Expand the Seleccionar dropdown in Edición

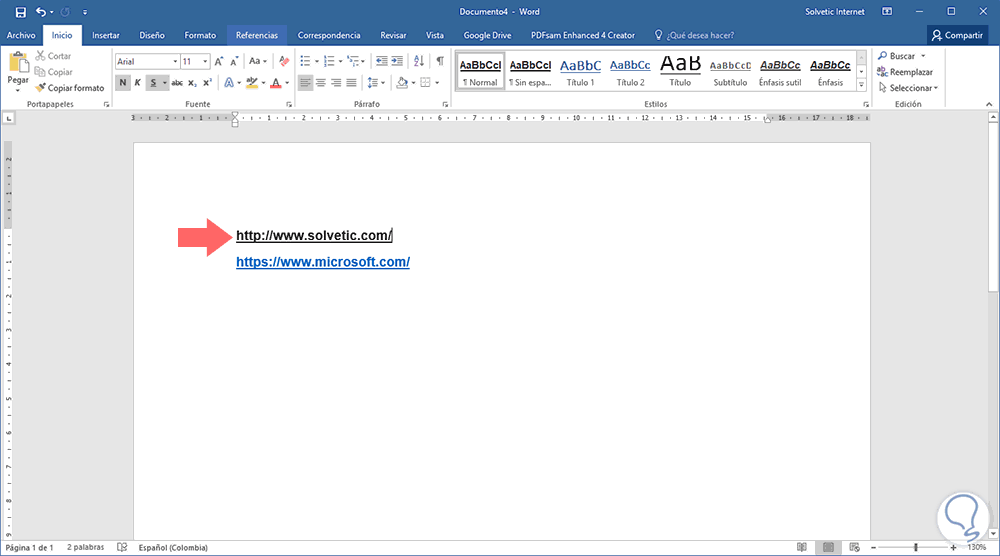(909, 88)
